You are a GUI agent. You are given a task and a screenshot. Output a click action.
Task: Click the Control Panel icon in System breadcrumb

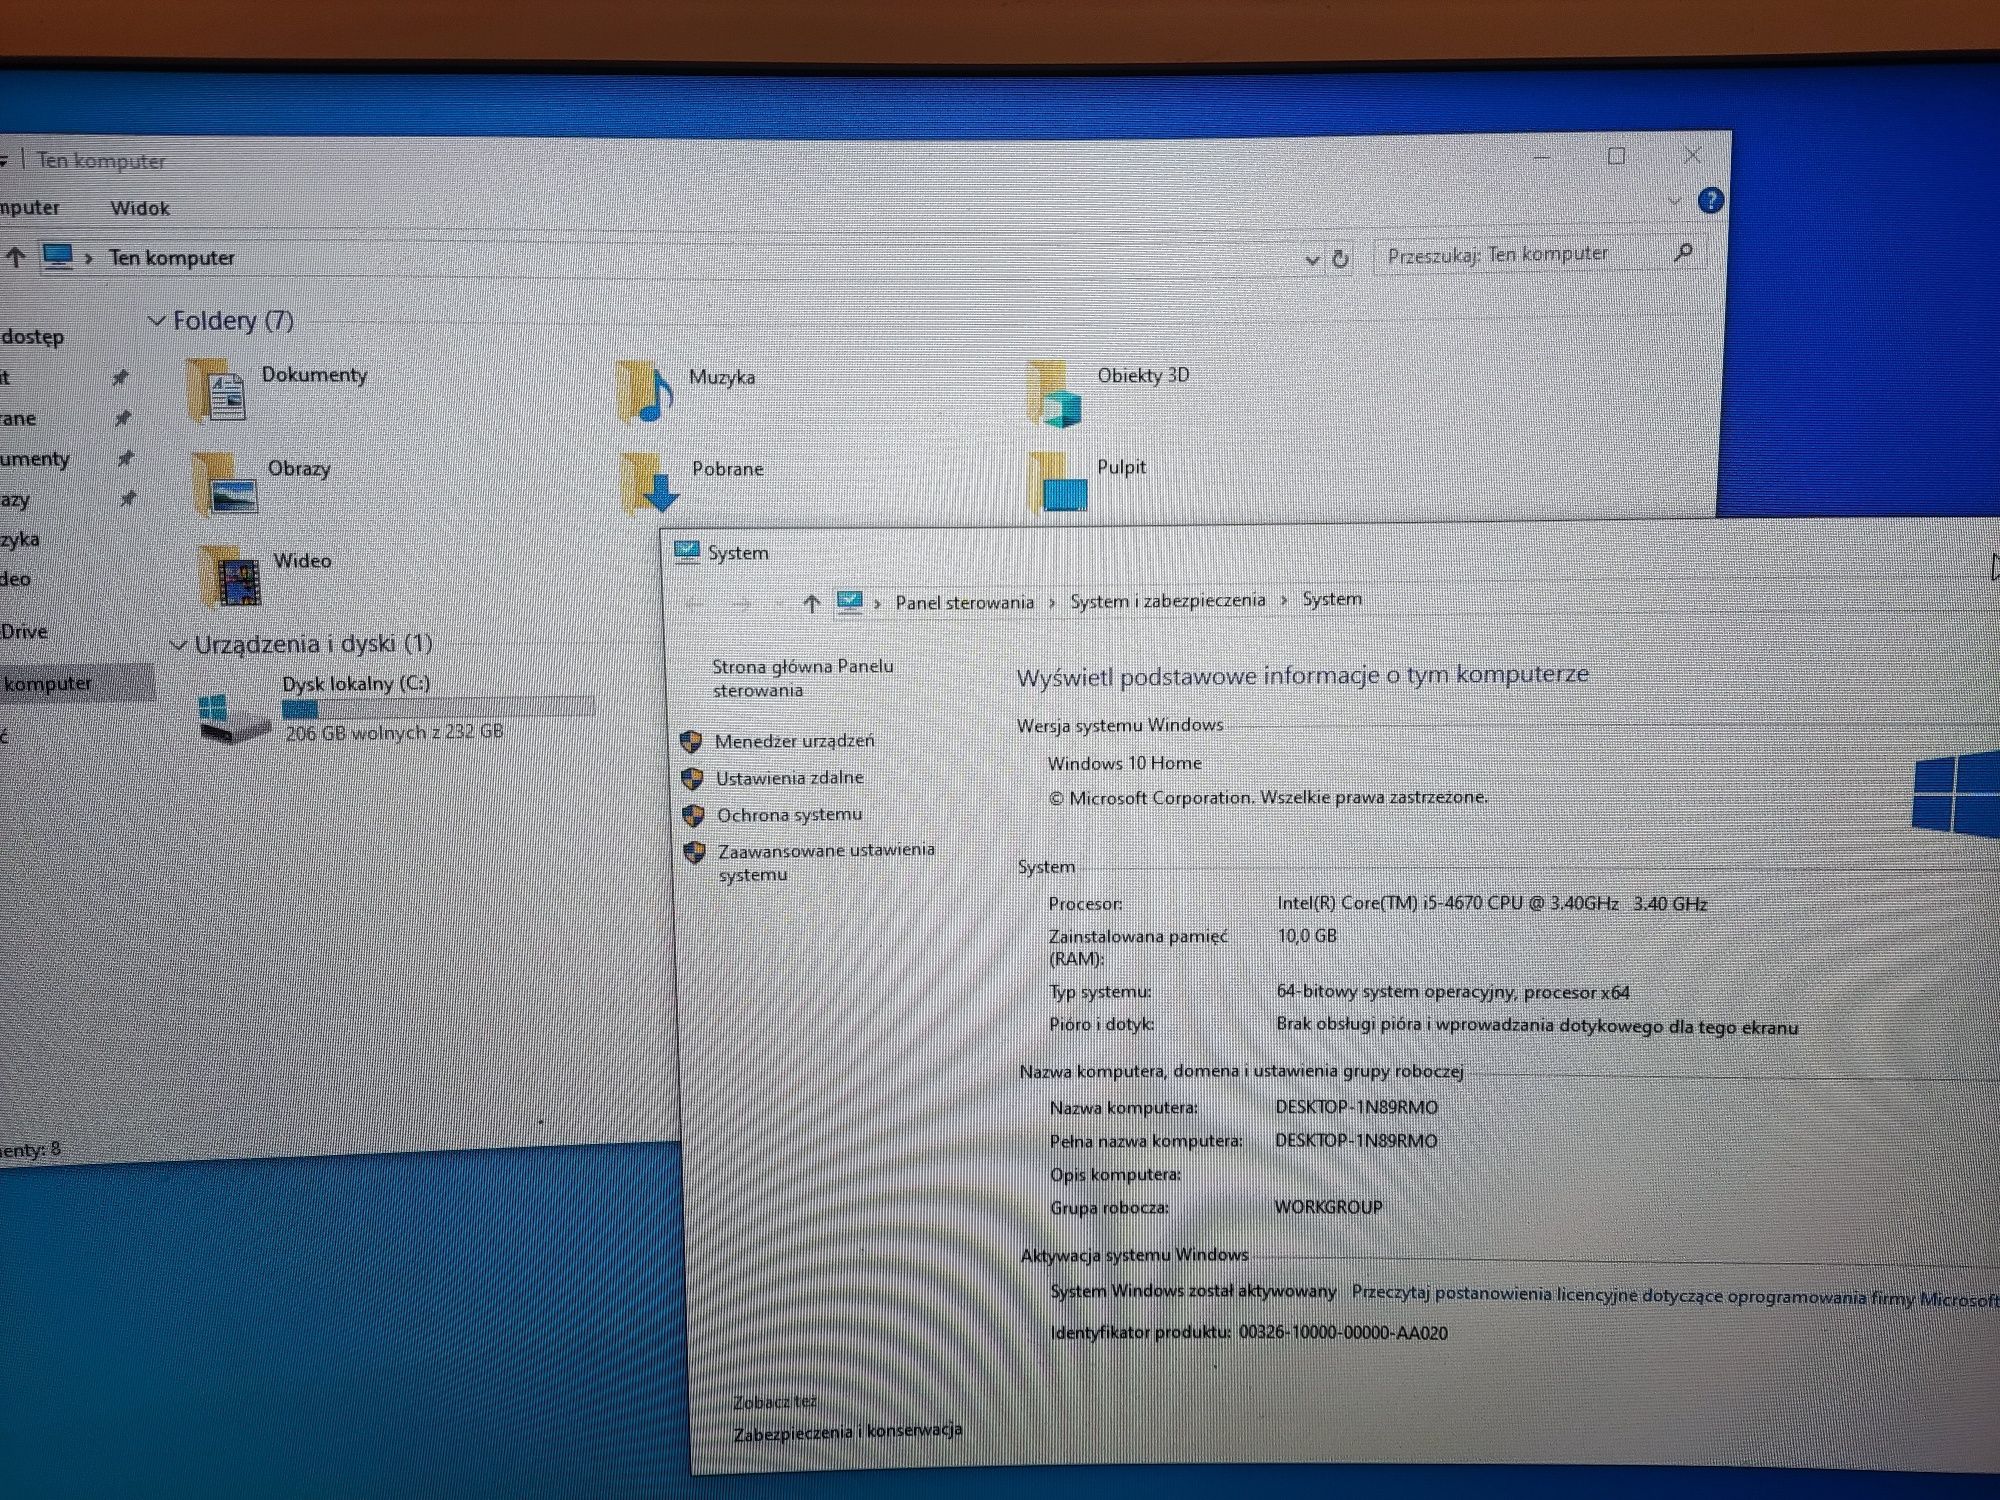pyautogui.click(x=849, y=602)
